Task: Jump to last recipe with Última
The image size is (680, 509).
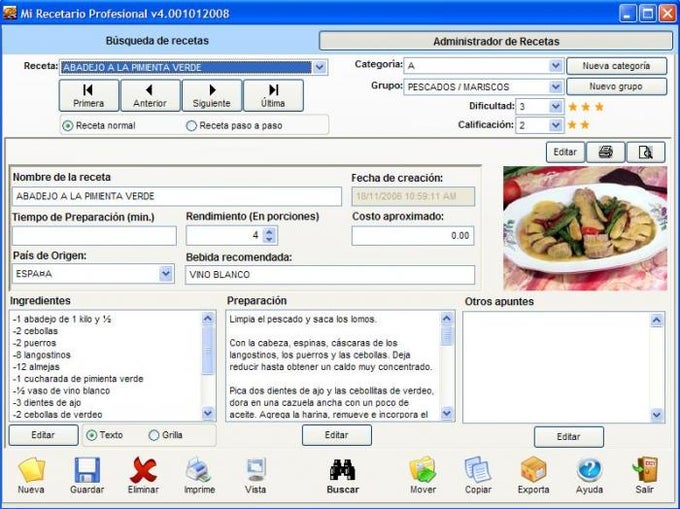Action: point(273,96)
